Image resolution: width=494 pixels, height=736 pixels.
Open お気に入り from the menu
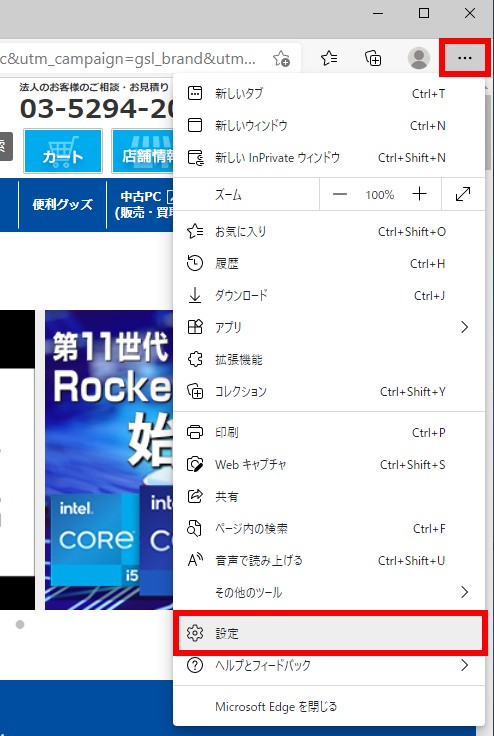pos(329,231)
